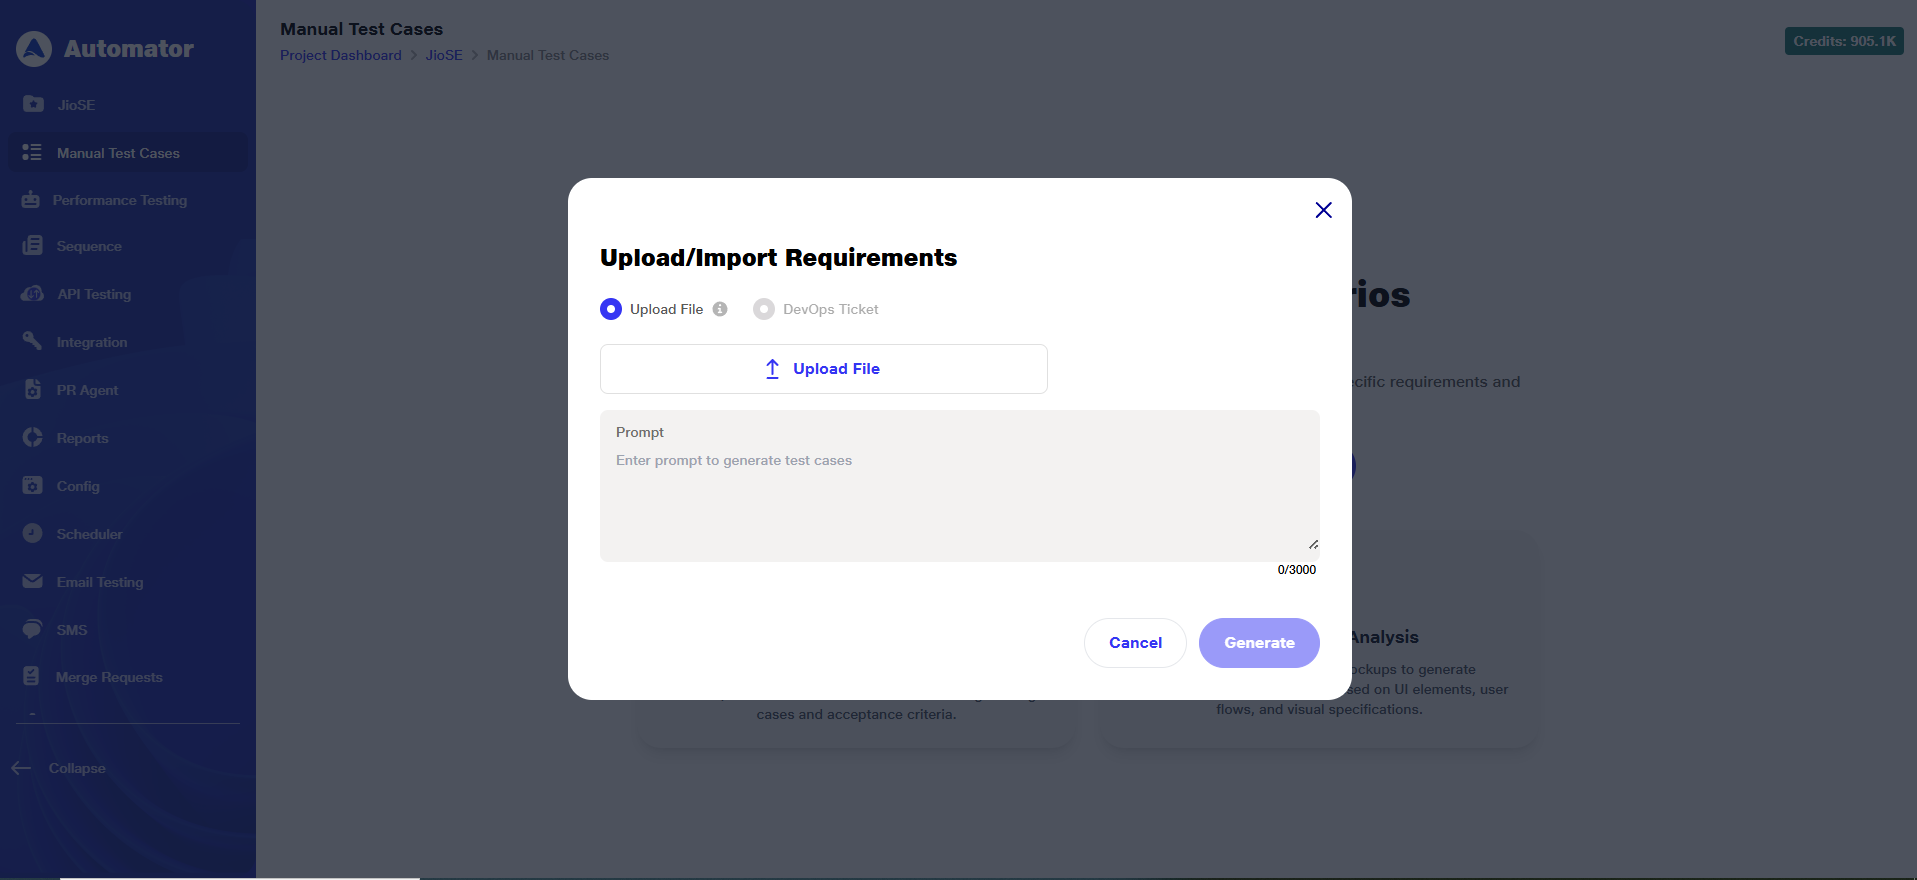Select the Upload File radio option
This screenshot has height=880, width=1917.
point(611,309)
